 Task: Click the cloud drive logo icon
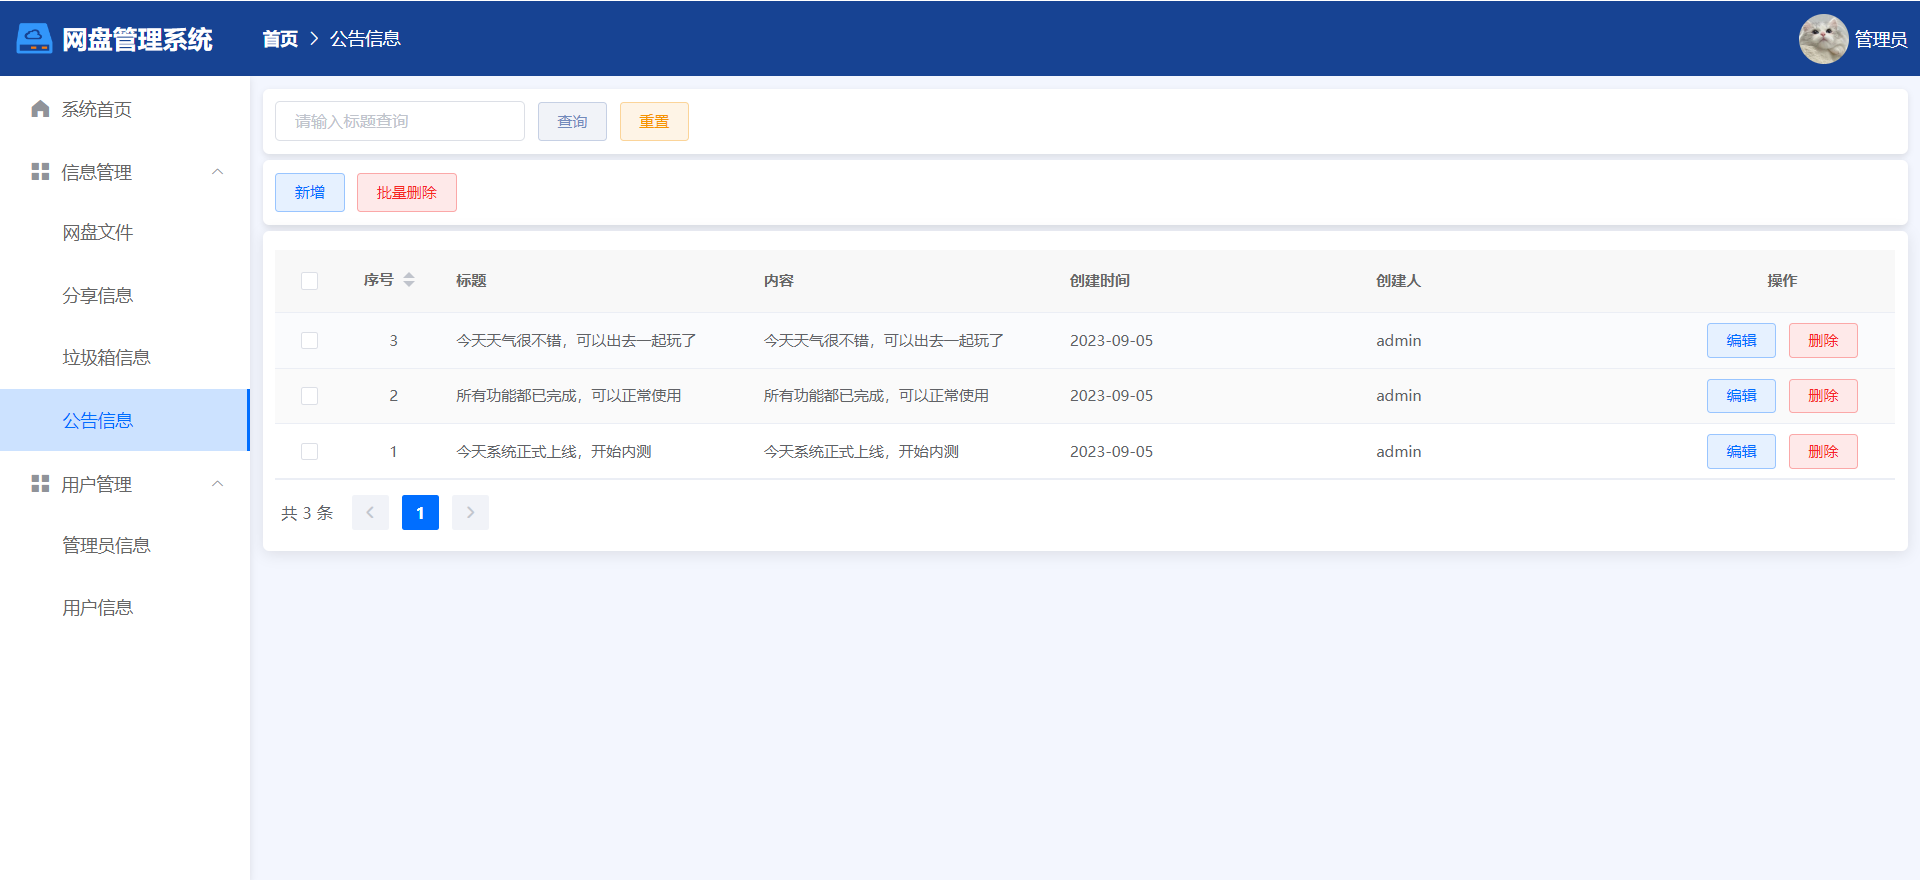click(x=34, y=39)
